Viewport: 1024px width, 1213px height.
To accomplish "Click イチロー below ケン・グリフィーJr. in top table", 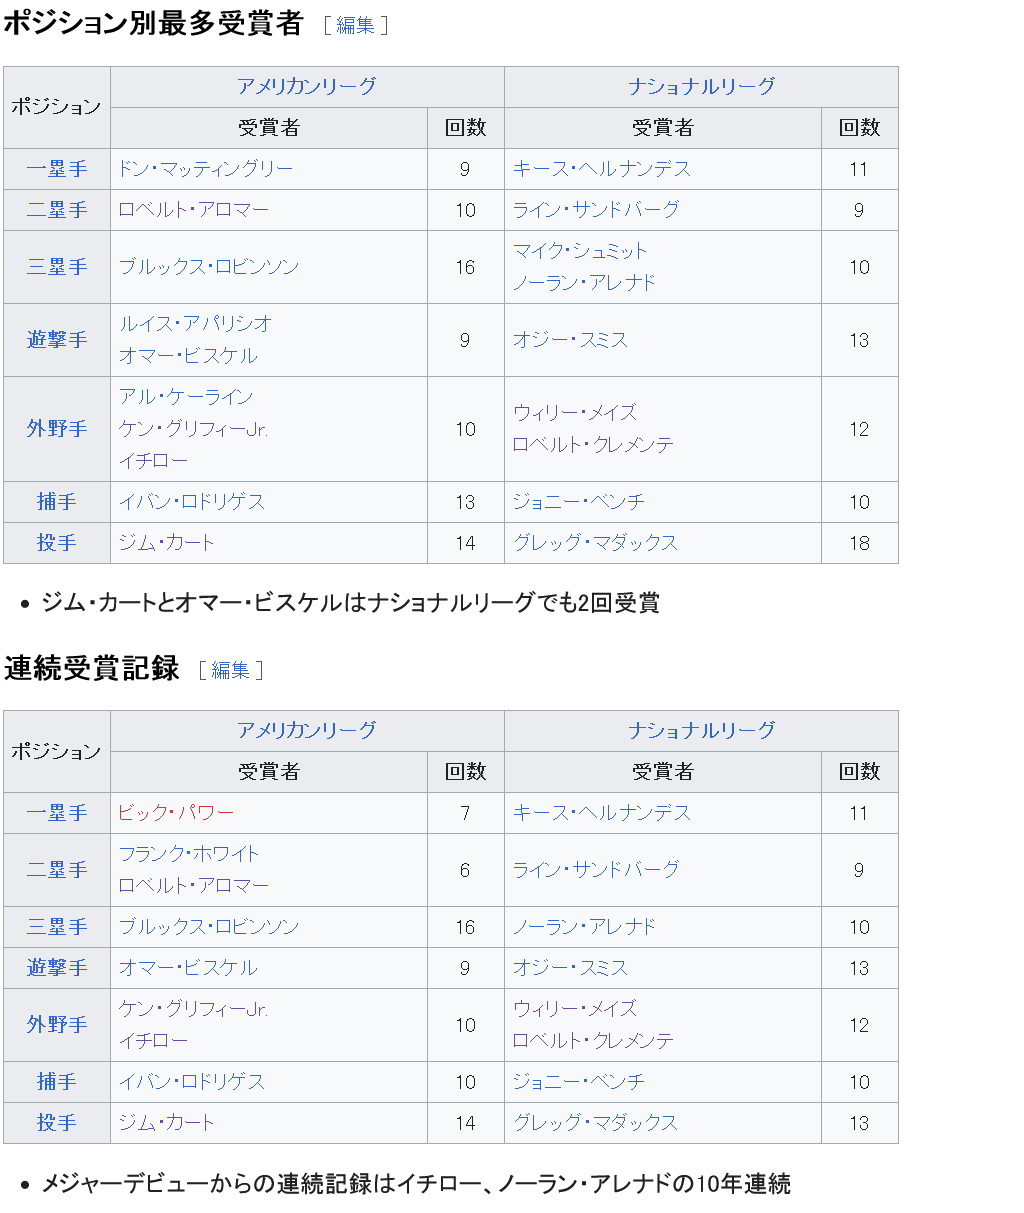I will (x=153, y=461).
